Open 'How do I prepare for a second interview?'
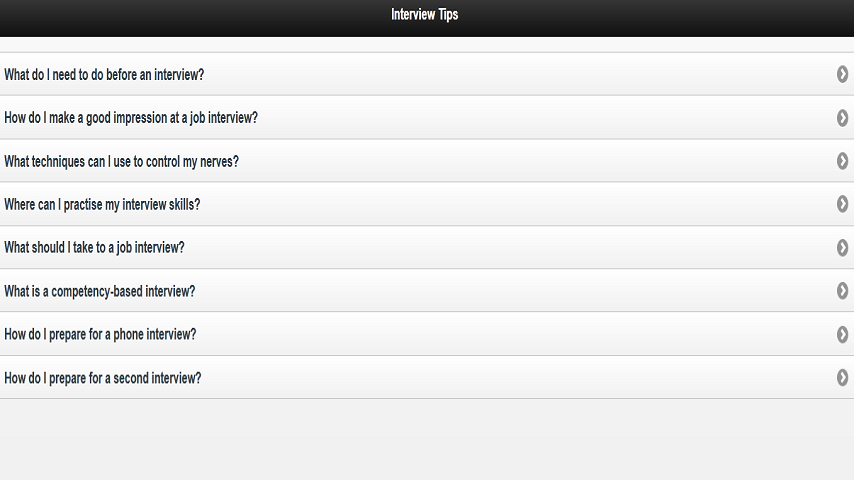The width and height of the screenshot is (854, 480). (x=102, y=378)
